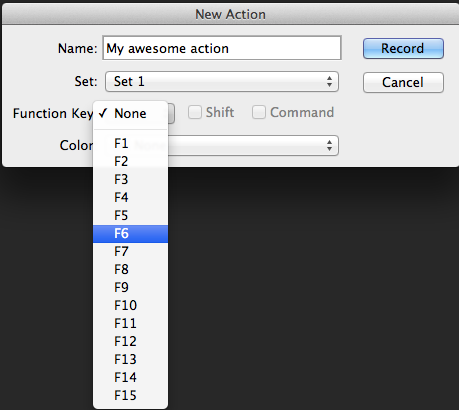The height and width of the screenshot is (410, 459).
Task: Pick F3 as the function key
Action: pyautogui.click(x=130, y=180)
